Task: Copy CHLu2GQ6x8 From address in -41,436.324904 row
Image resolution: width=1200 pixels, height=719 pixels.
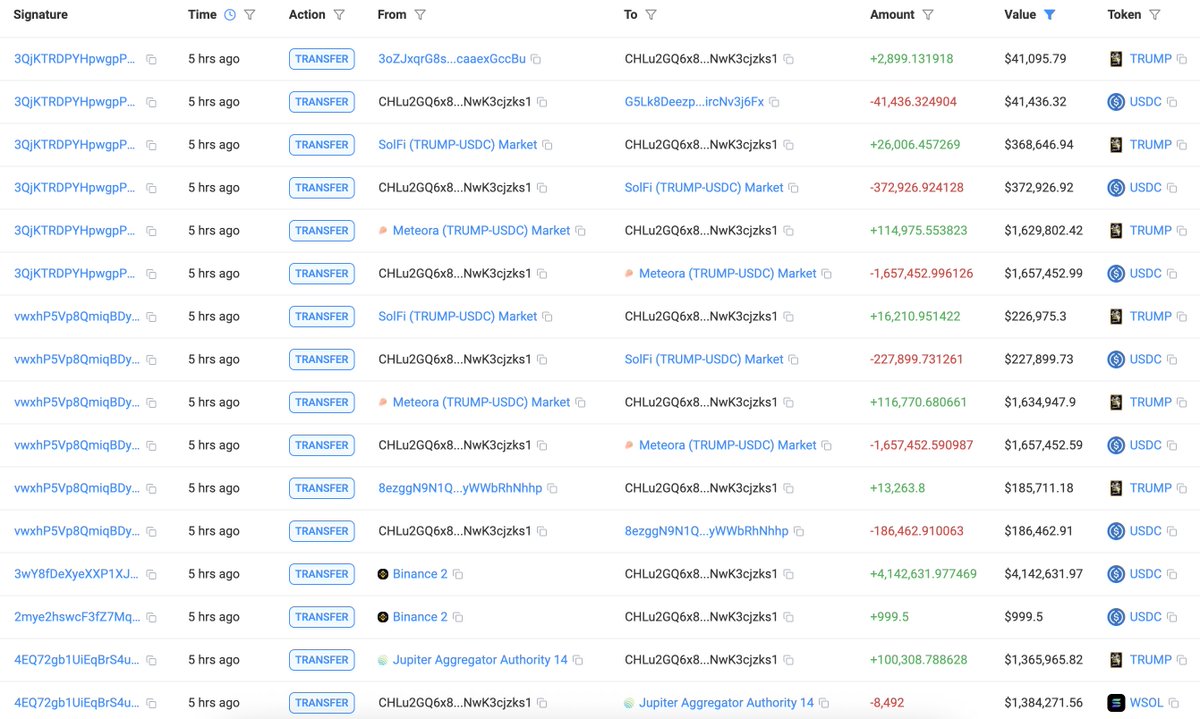Action: (x=542, y=103)
